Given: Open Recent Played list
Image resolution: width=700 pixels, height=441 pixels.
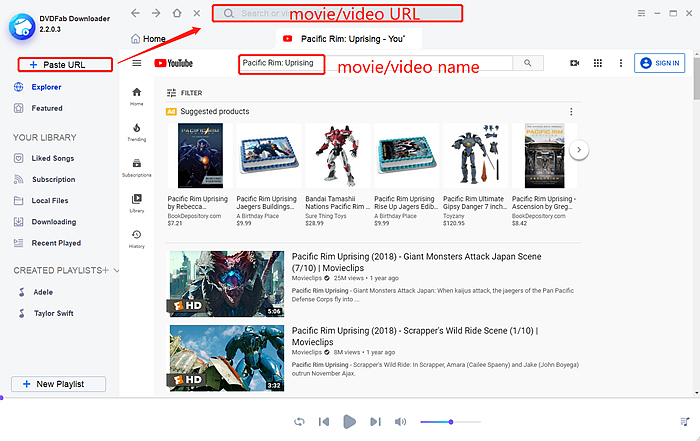Looking at the screenshot, I should click(x=48, y=243).
